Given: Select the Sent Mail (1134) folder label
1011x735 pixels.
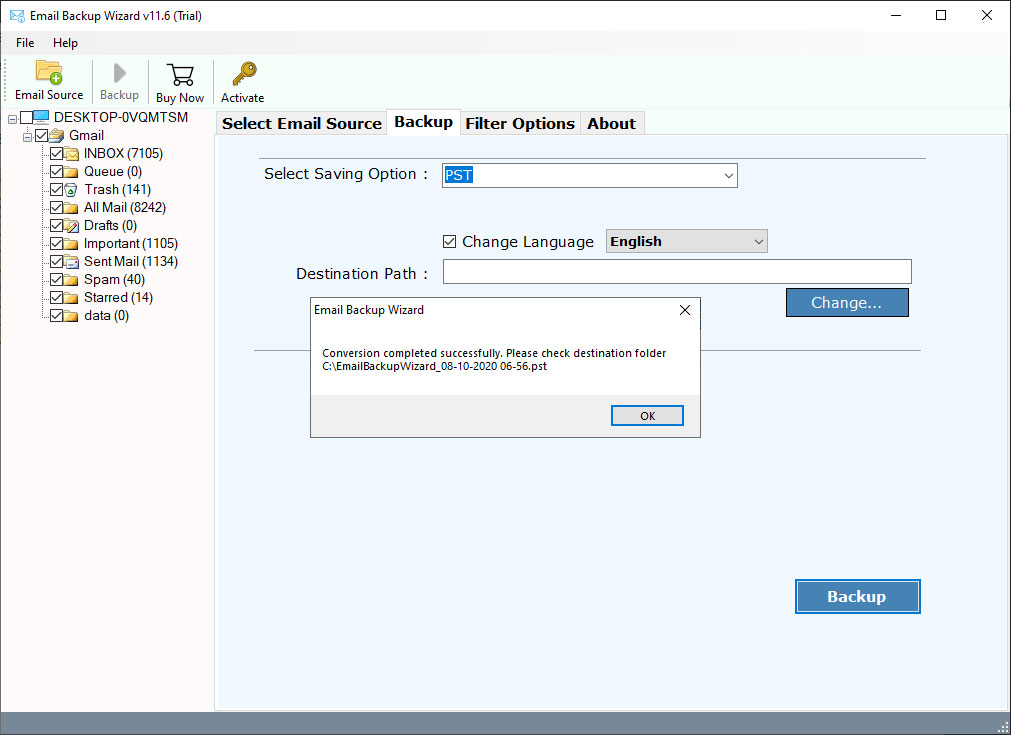Looking at the screenshot, I should pyautogui.click(x=131, y=262).
